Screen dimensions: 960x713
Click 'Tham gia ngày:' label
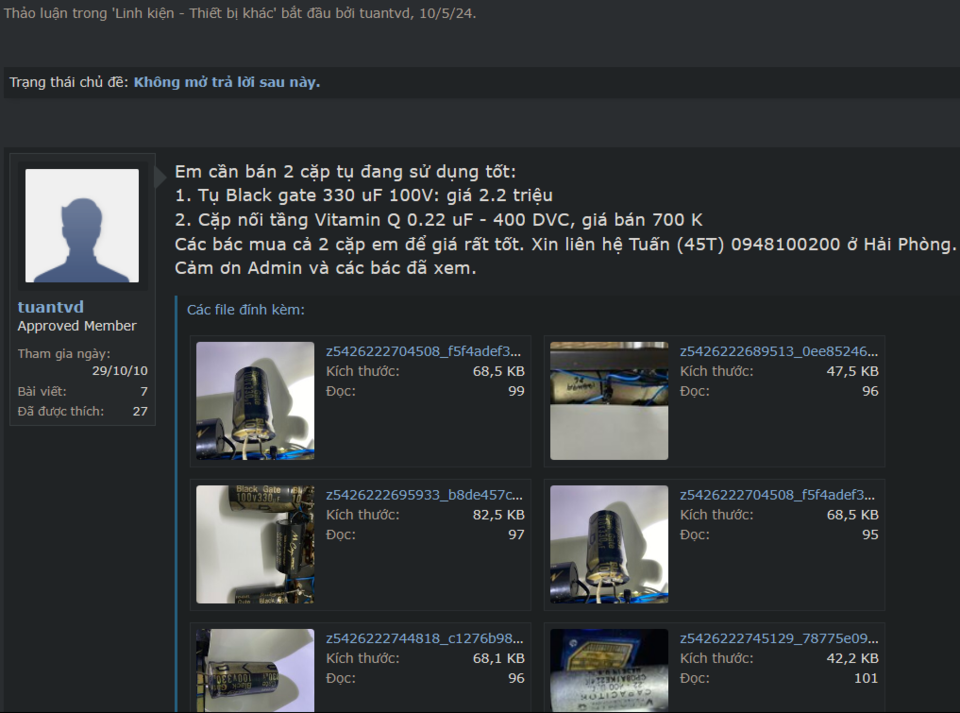(x=64, y=354)
